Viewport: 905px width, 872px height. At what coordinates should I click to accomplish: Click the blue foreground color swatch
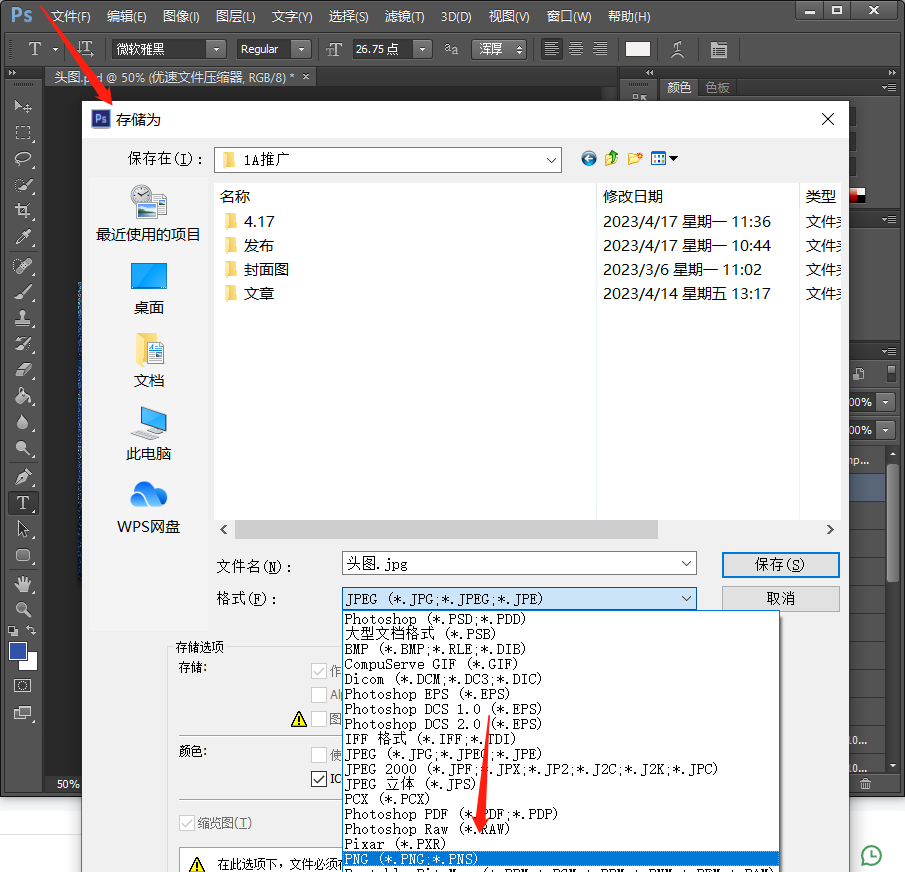point(17,651)
